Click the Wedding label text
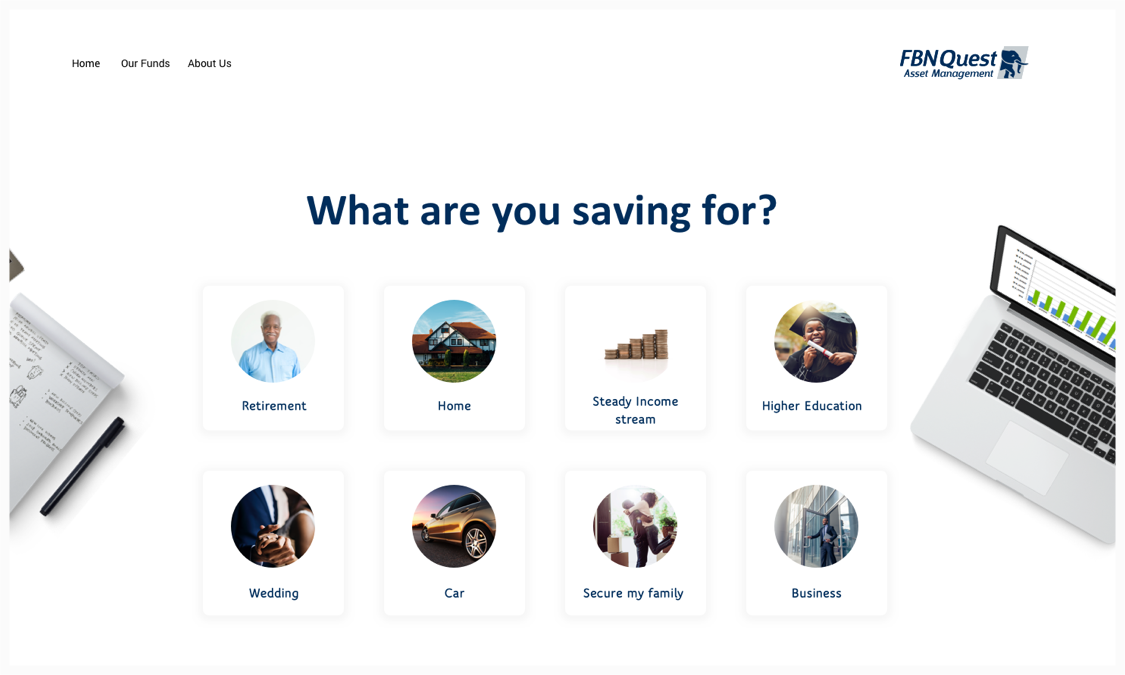Image resolution: width=1125 pixels, height=675 pixels. (x=274, y=593)
